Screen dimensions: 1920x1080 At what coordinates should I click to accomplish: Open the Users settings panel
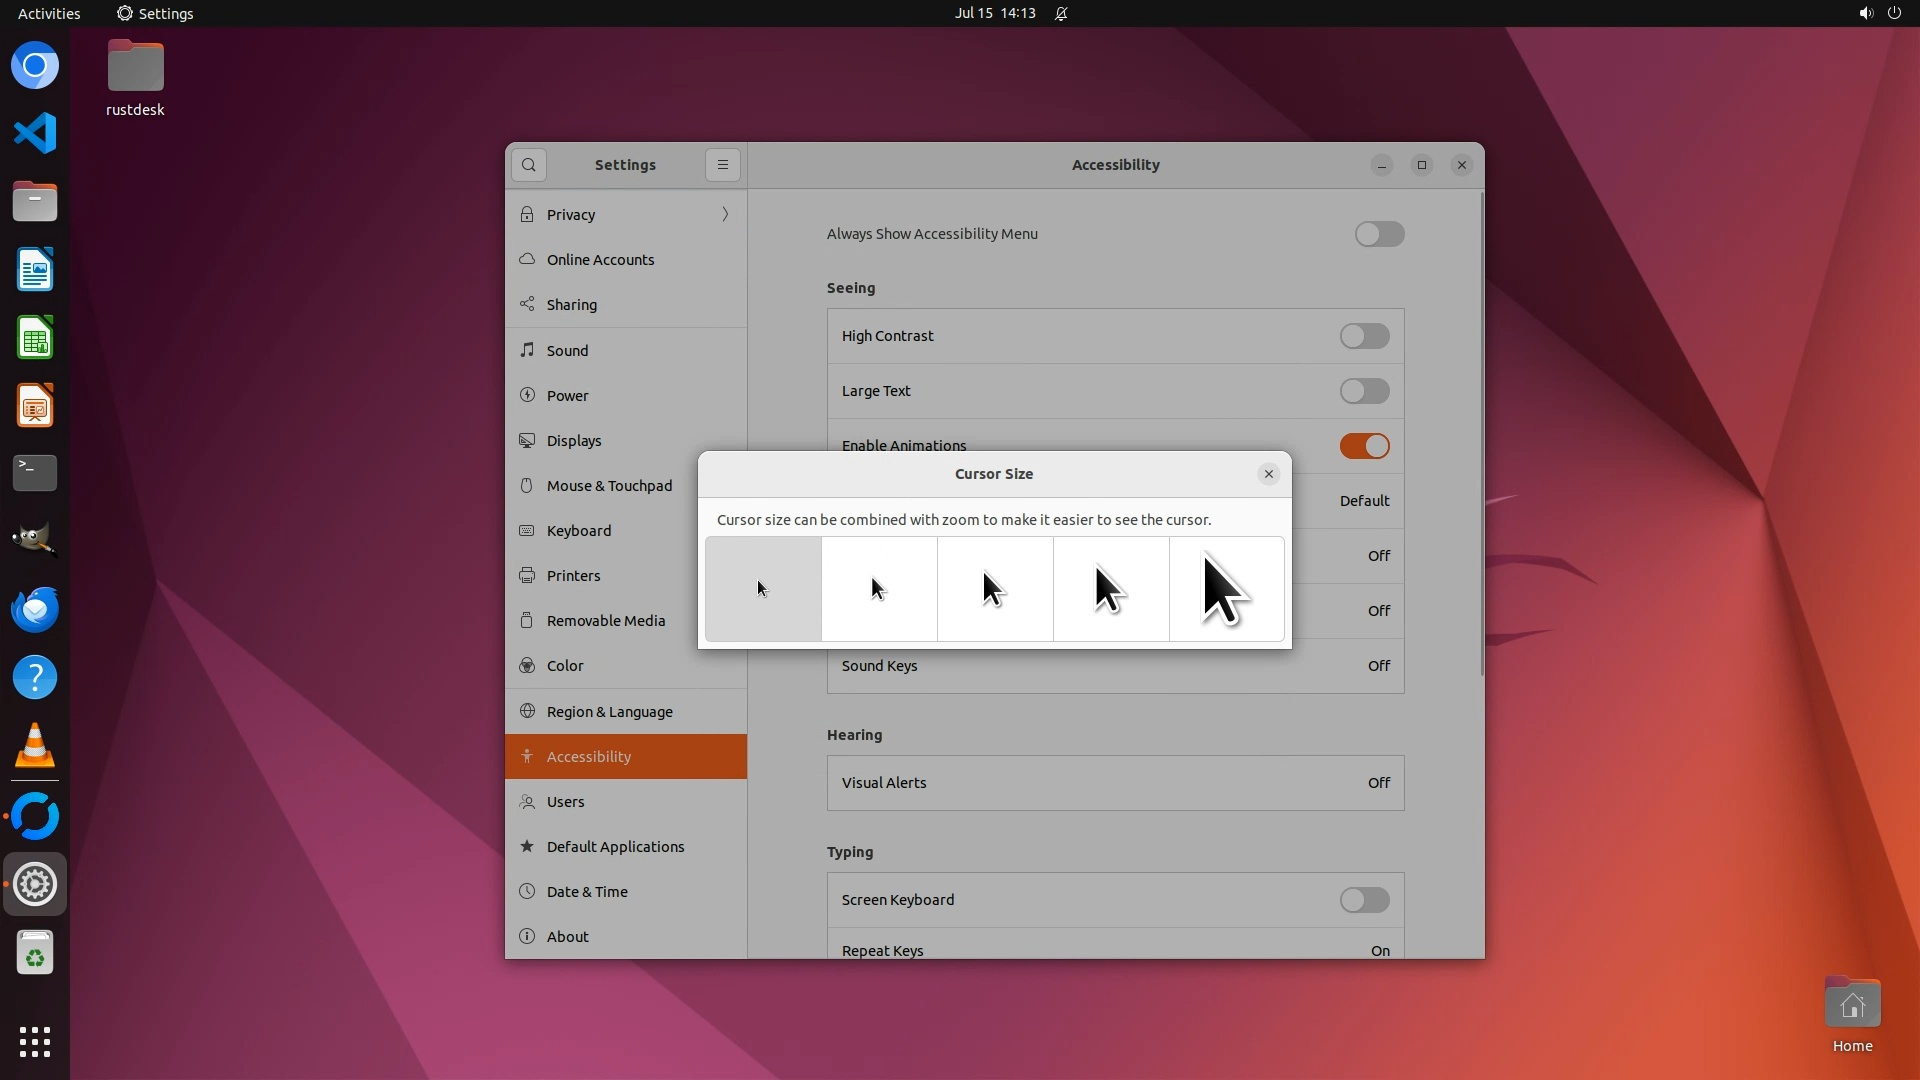coord(565,802)
